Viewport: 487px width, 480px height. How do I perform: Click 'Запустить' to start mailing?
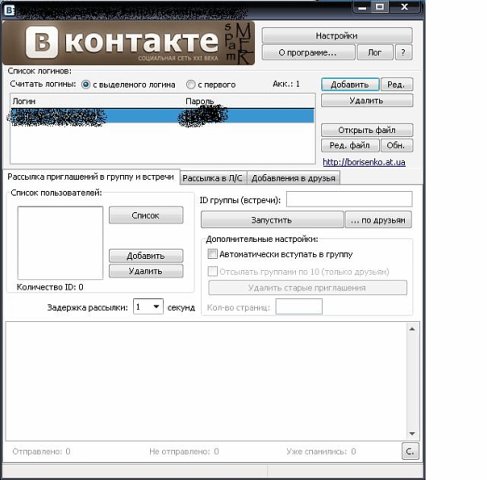(x=272, y=220)
